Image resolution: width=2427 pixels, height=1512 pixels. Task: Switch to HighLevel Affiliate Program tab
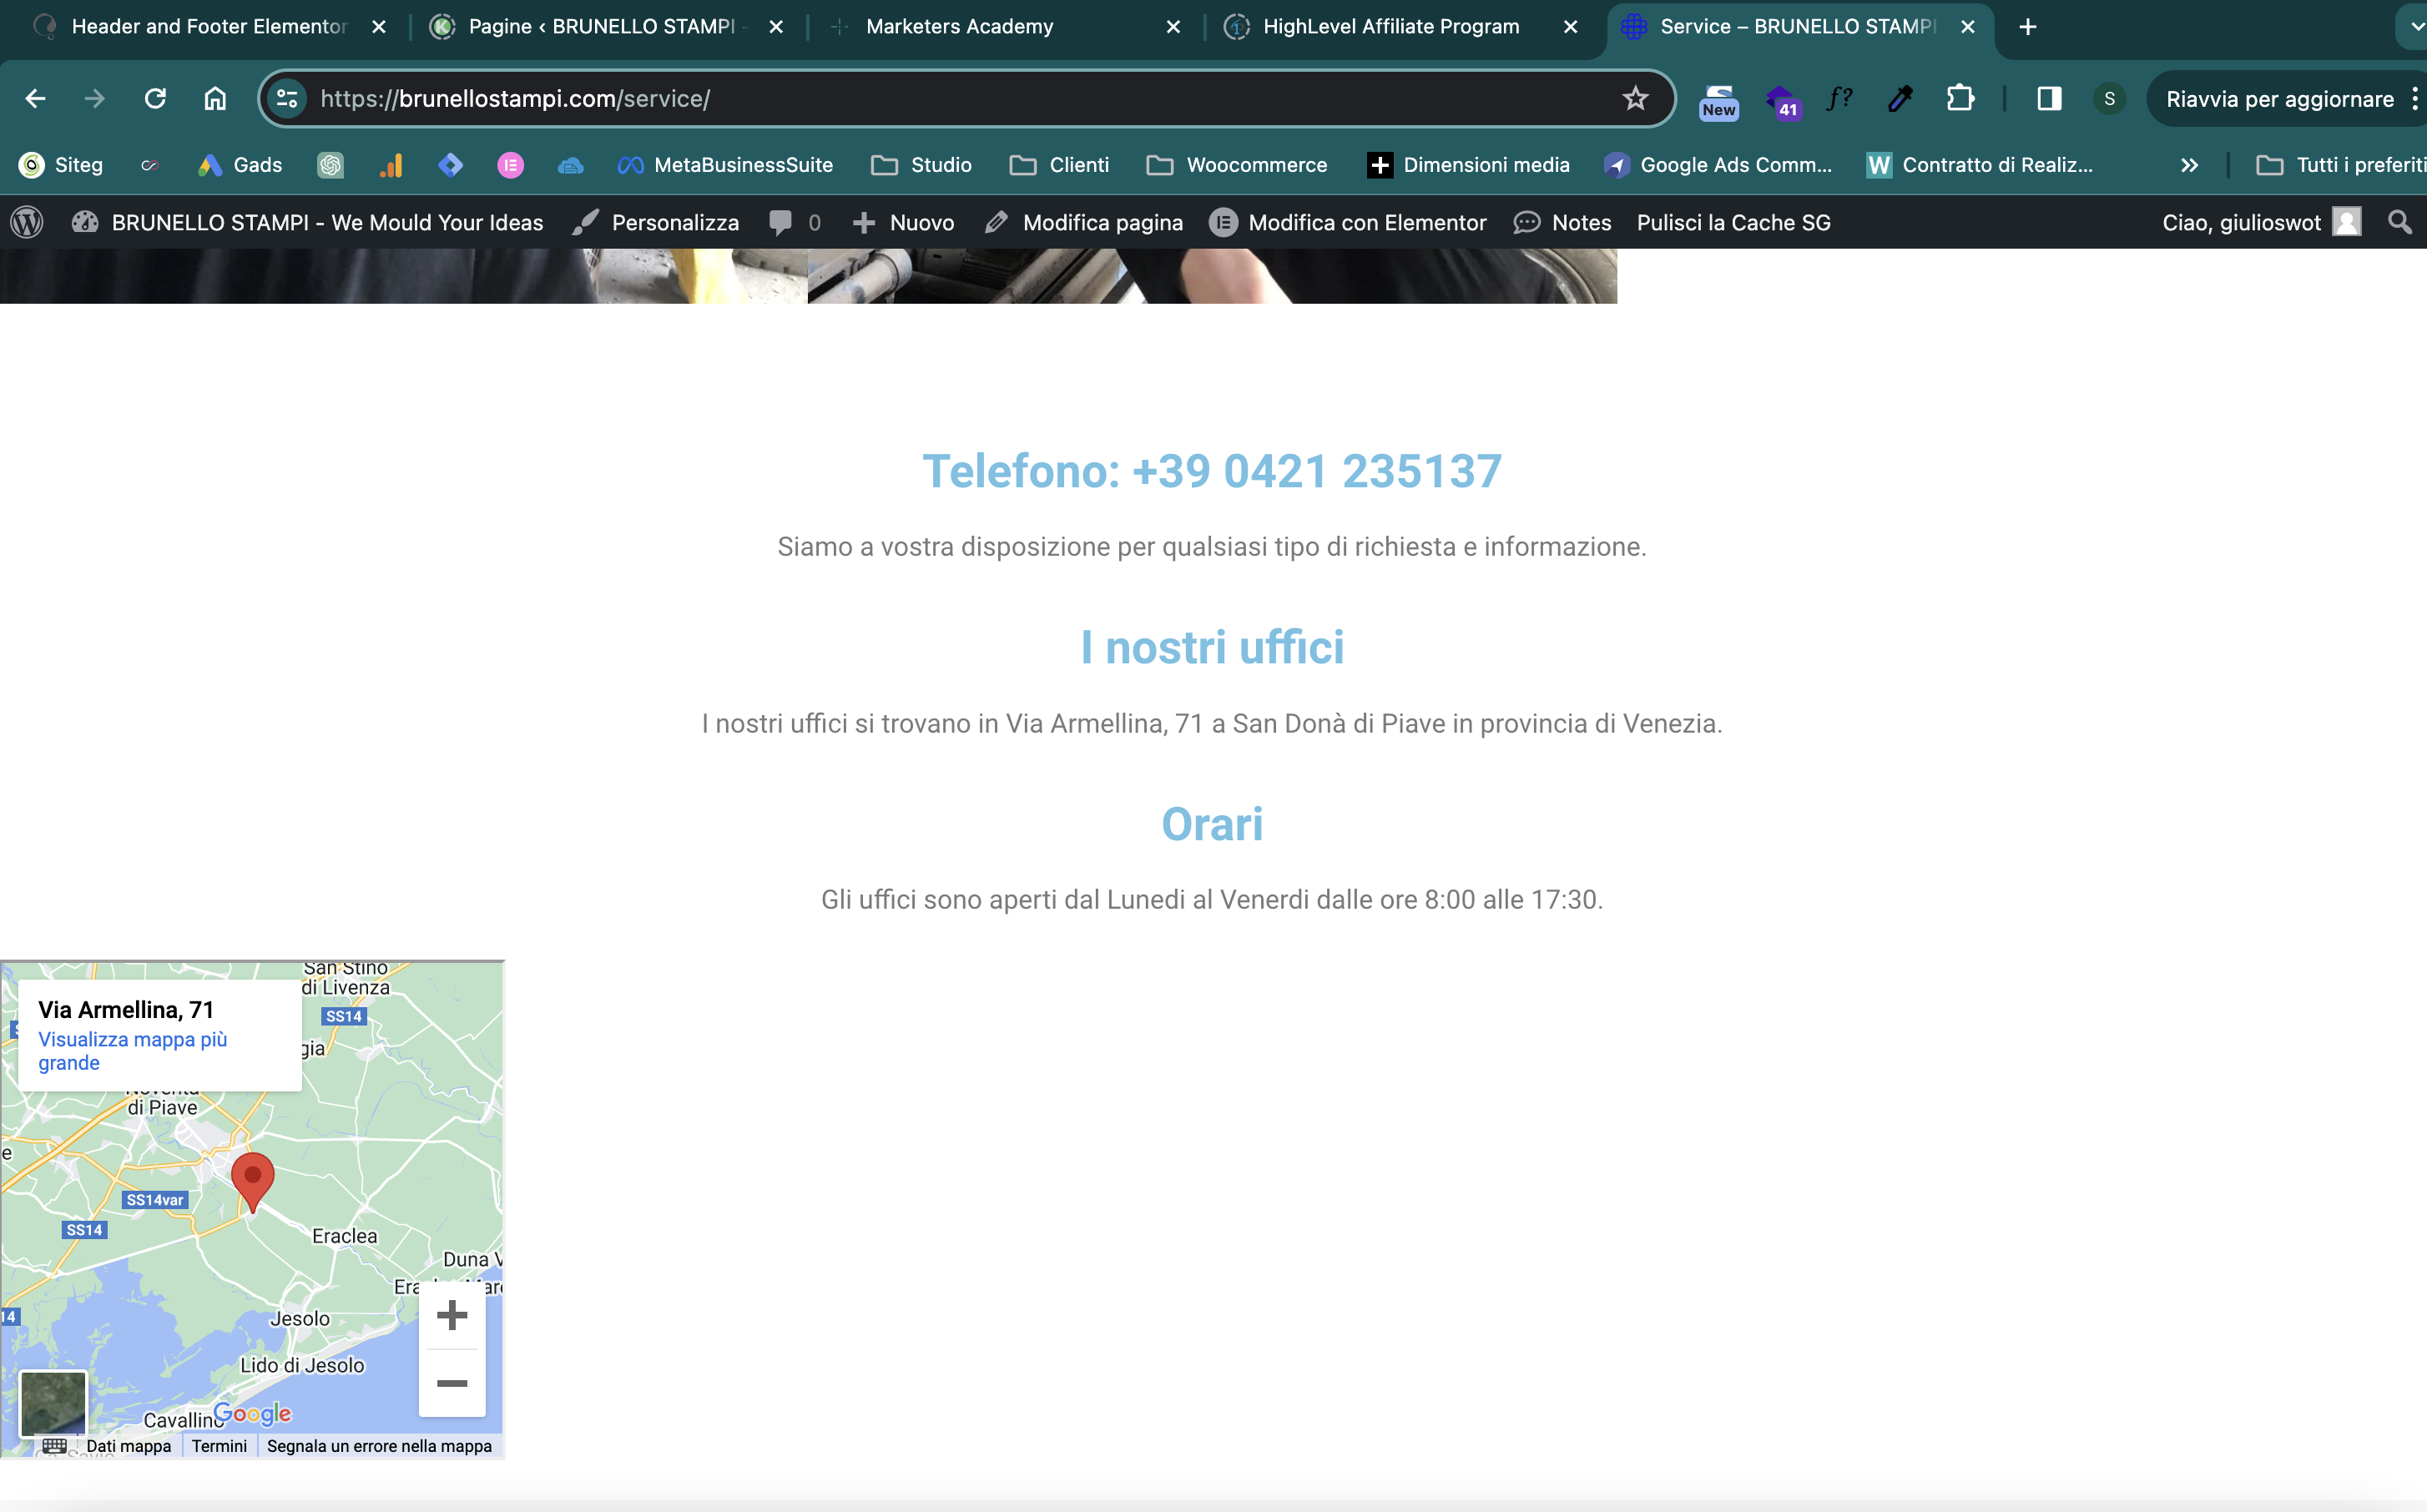click(1390, 27)
